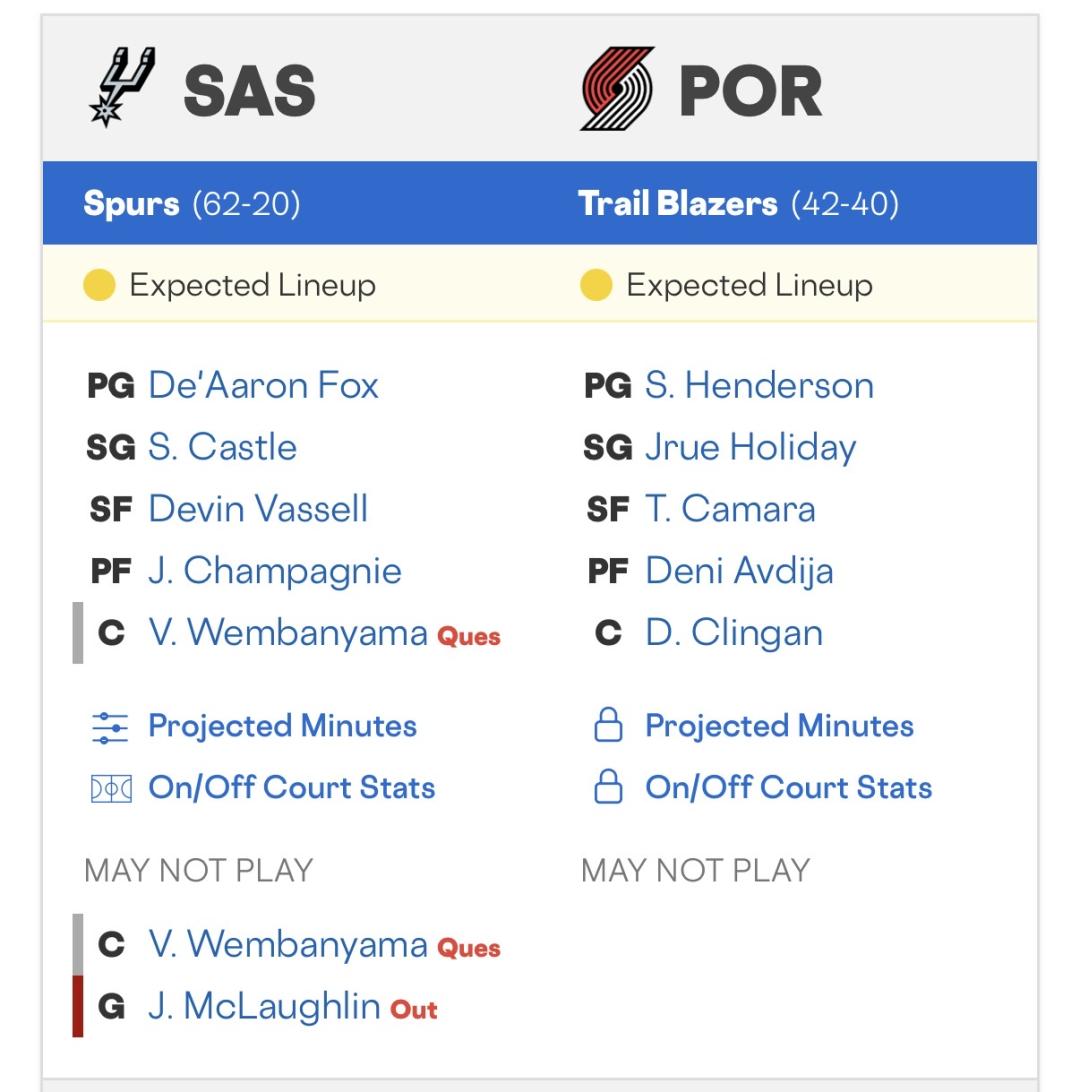Select S. Castle in Spurs lineup

coord(222,447)
